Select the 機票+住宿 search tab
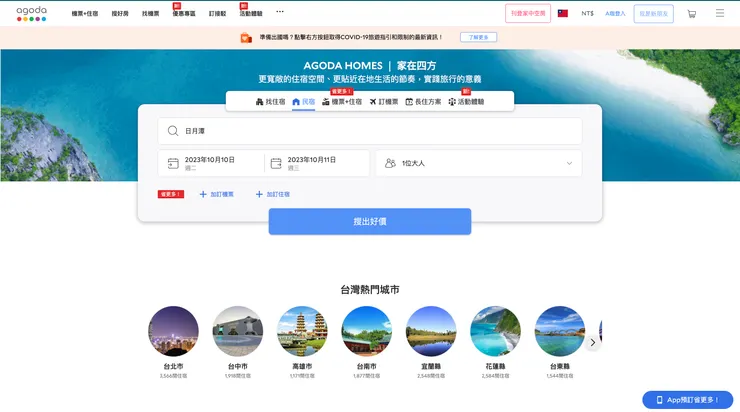 click(342, 101)
